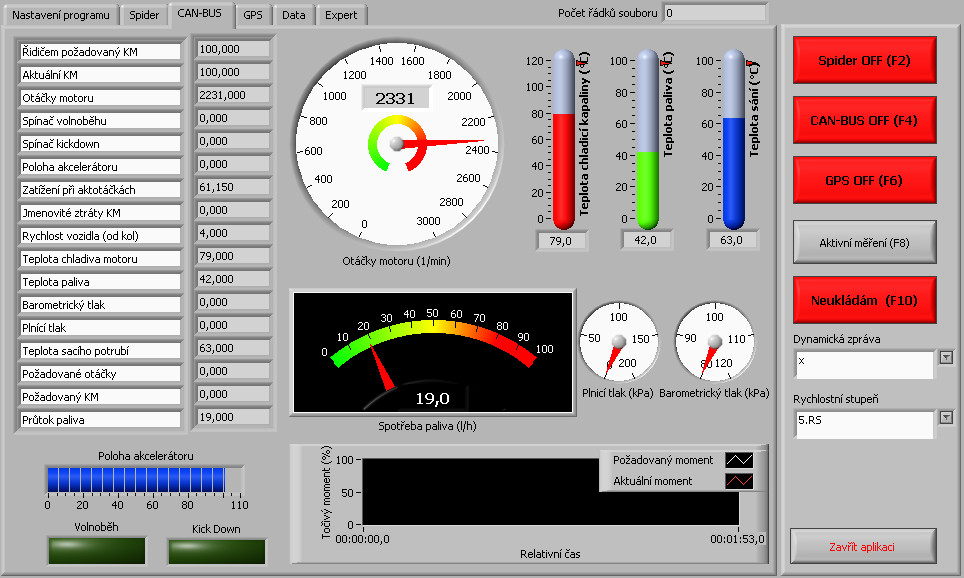The width and height of the screenshot is (964, 578).
Task: Expand the Dynamická zpráva dropdown arrow
Action: pyautogui.click(x=946, y=357)
